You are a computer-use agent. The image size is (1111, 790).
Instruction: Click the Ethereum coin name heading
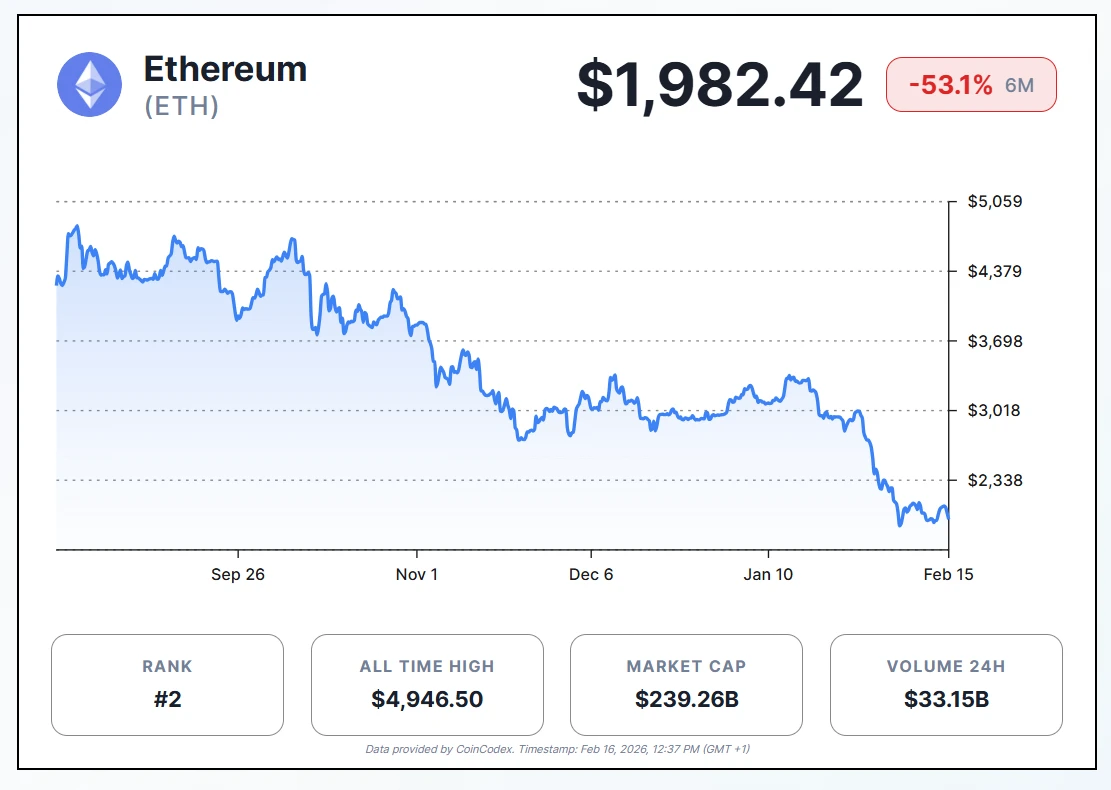pos(225,69)
